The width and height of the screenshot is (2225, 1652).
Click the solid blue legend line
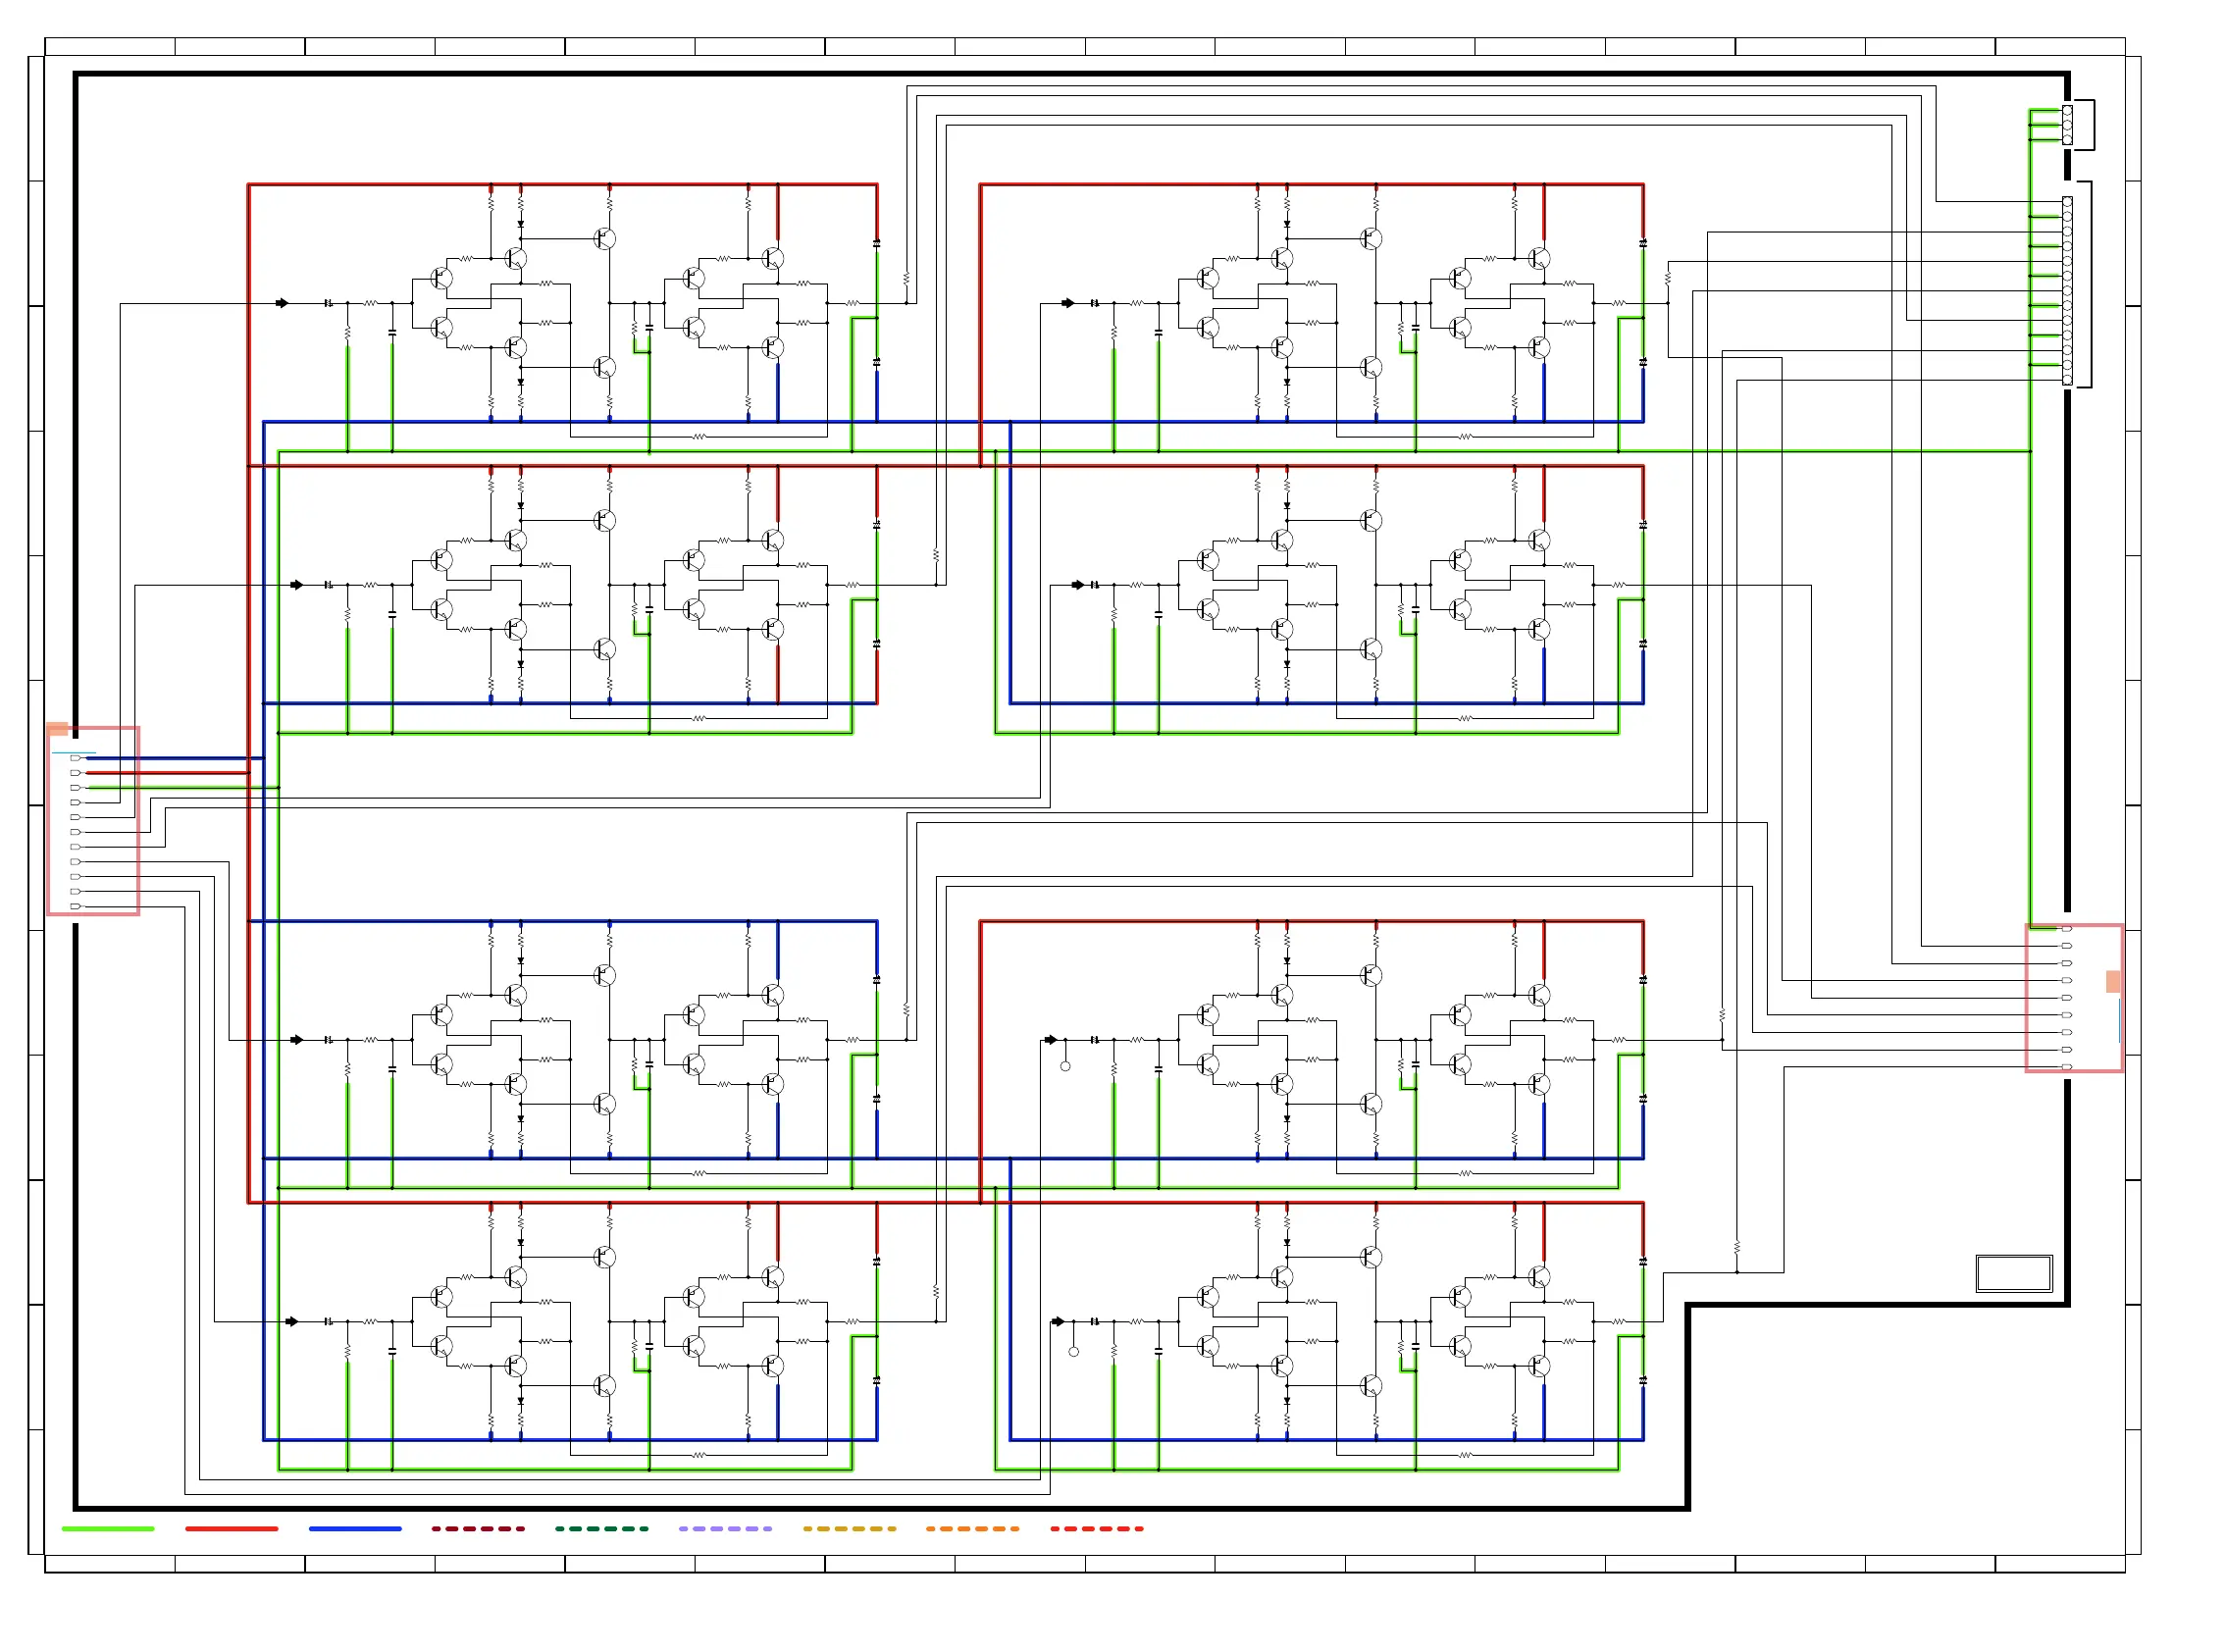pyautogui.click(x=355, y=1529)
